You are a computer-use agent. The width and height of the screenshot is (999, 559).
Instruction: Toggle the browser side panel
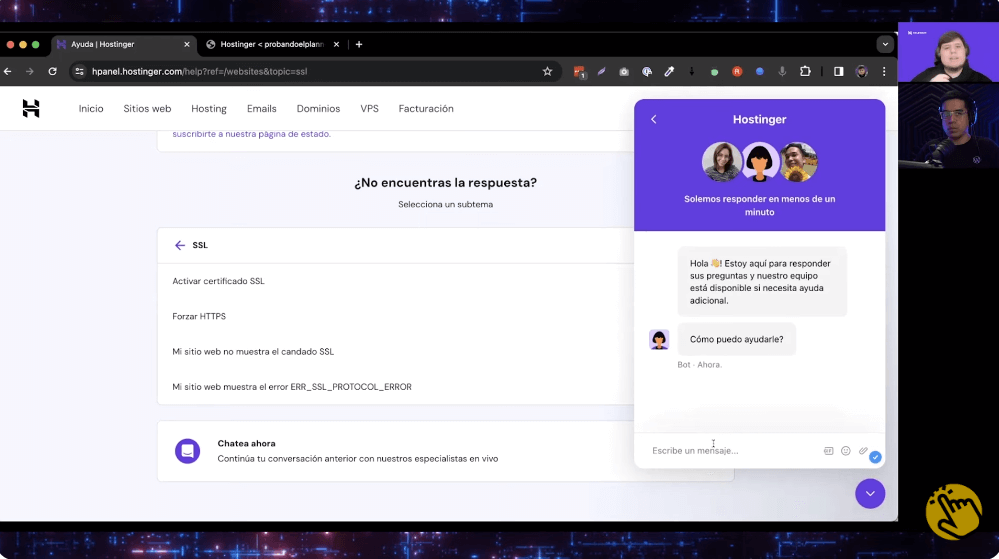838,71
